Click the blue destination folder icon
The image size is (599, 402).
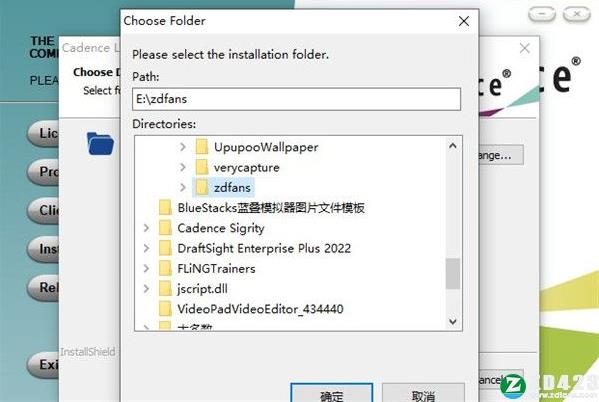(100, 144)
